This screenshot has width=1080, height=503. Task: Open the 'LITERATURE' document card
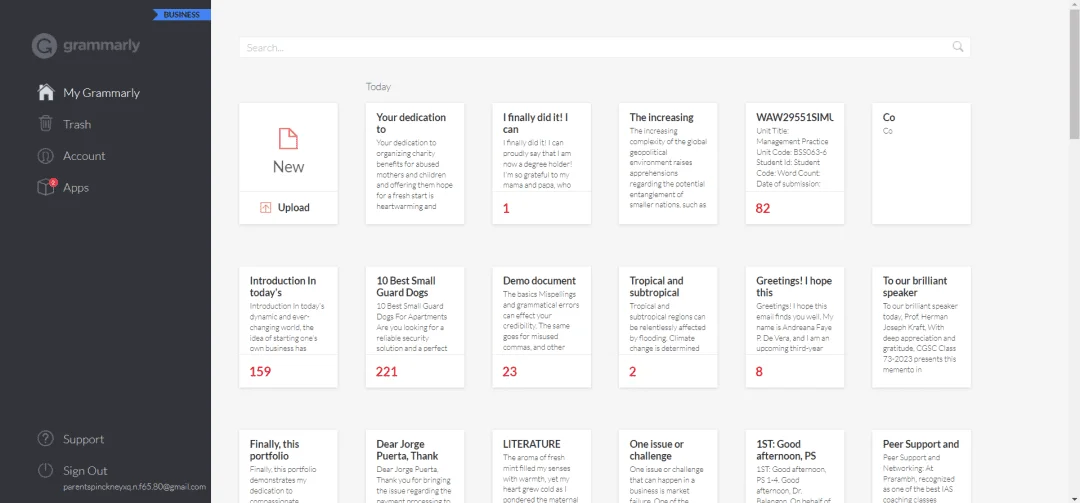[x=541, y=466]
